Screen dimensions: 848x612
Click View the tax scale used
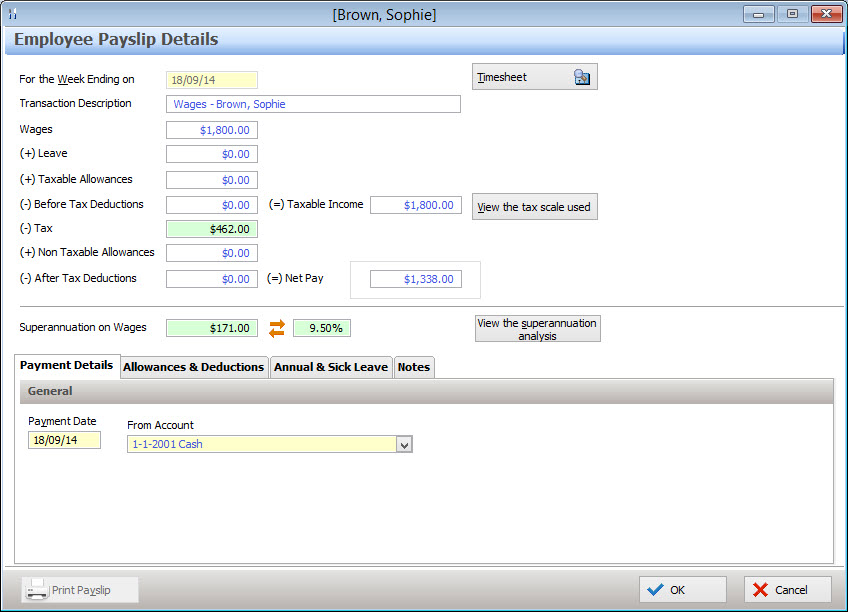pyautogui.click(x=534, y=206)
